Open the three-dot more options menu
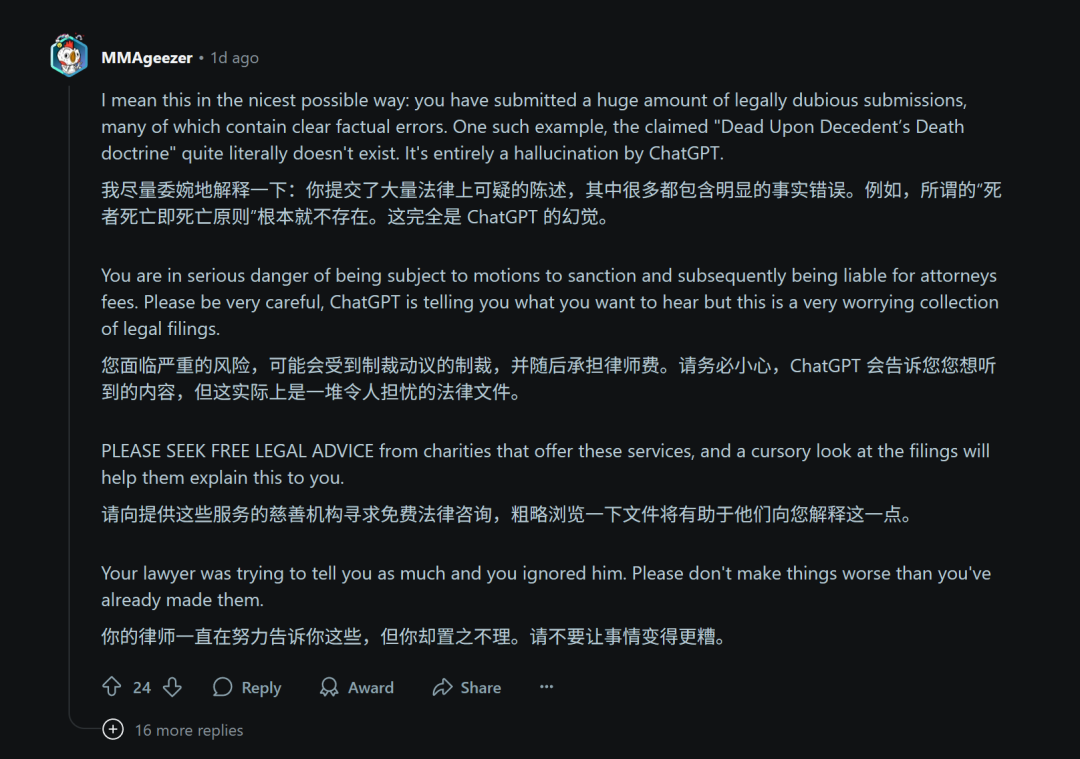 pyautogui.click(x=546, y=687)
